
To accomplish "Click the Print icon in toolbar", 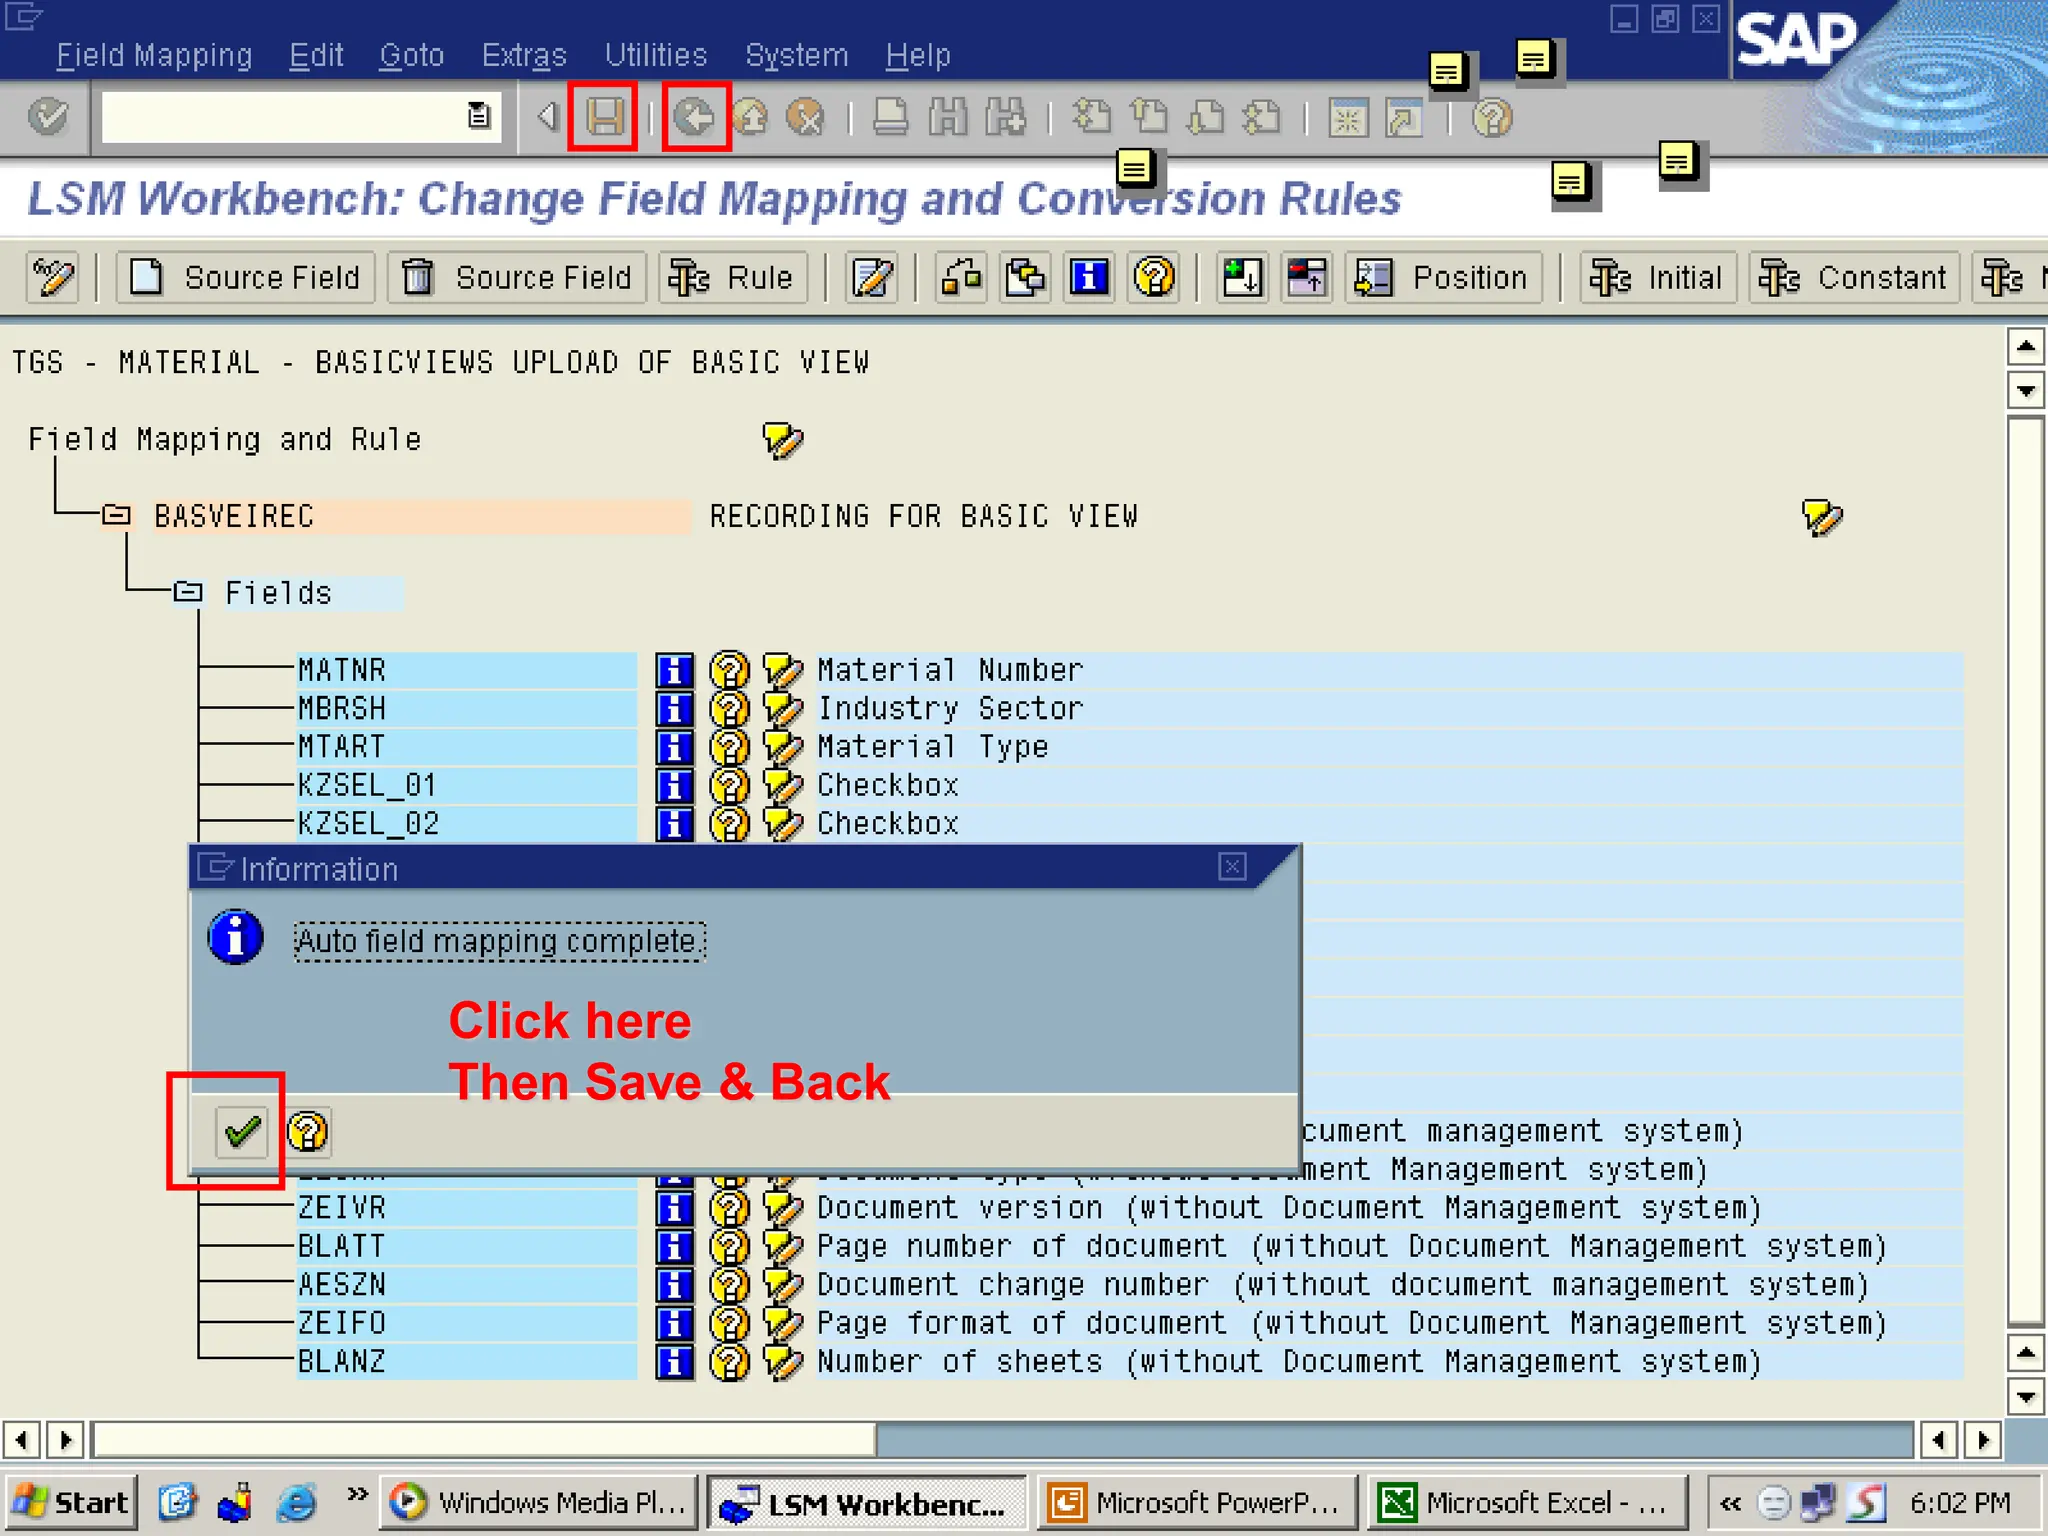I will (889, 117).
